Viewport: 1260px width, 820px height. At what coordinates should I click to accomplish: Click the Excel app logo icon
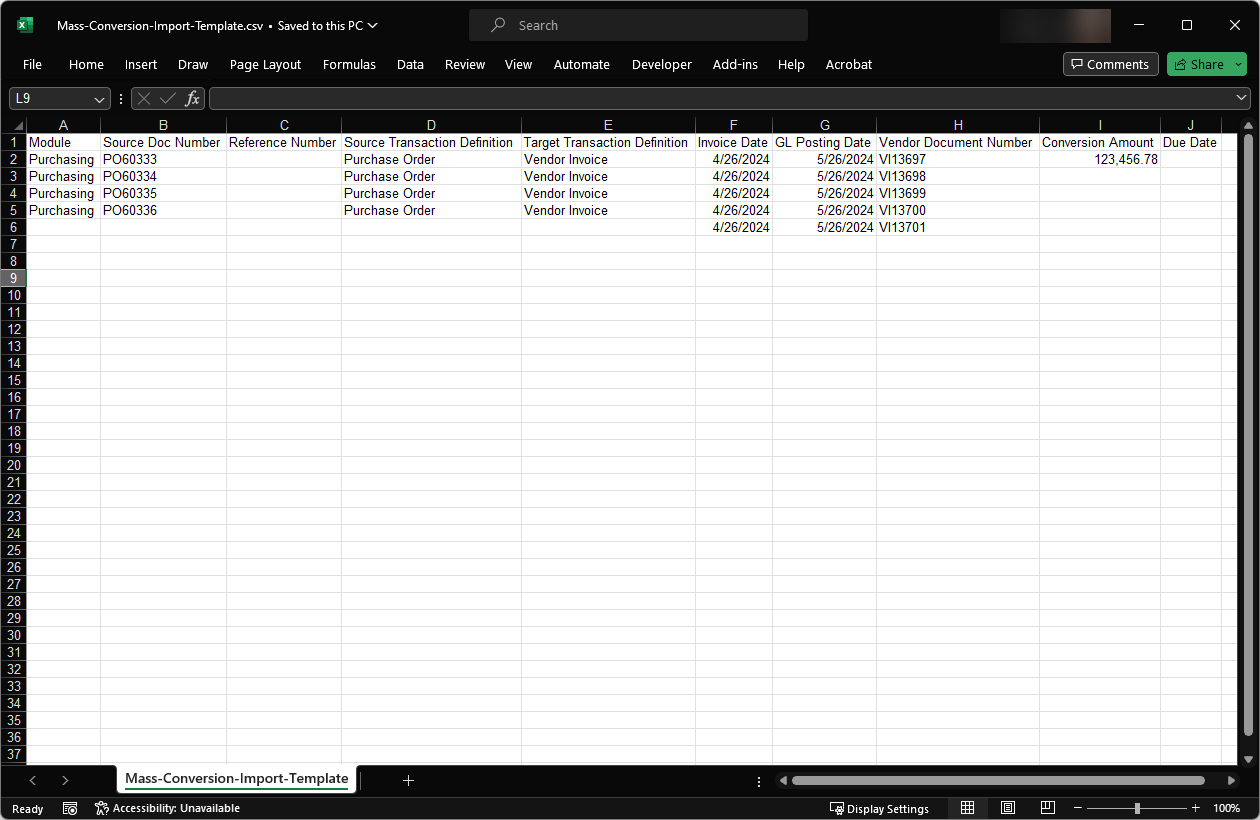pyautogui.click(x=25, y=26)
